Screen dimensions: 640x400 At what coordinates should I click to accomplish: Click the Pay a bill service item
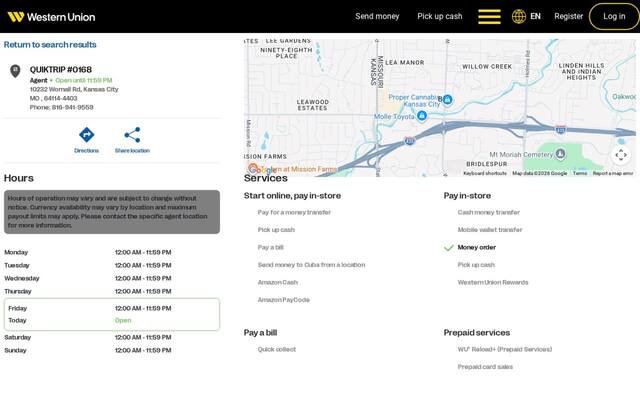click(x=270, y=247)
